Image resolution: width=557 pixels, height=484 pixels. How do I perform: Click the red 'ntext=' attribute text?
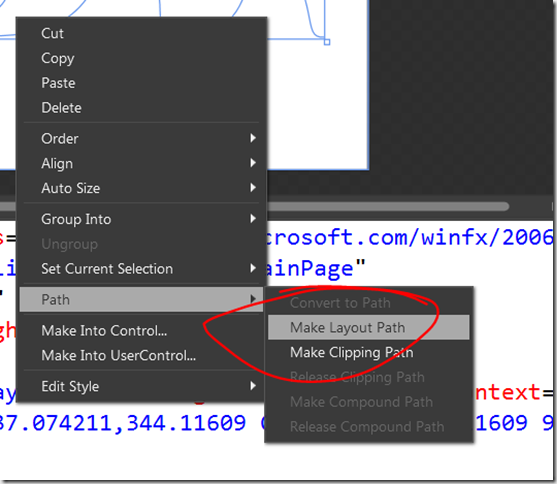(x=514, y=393)
